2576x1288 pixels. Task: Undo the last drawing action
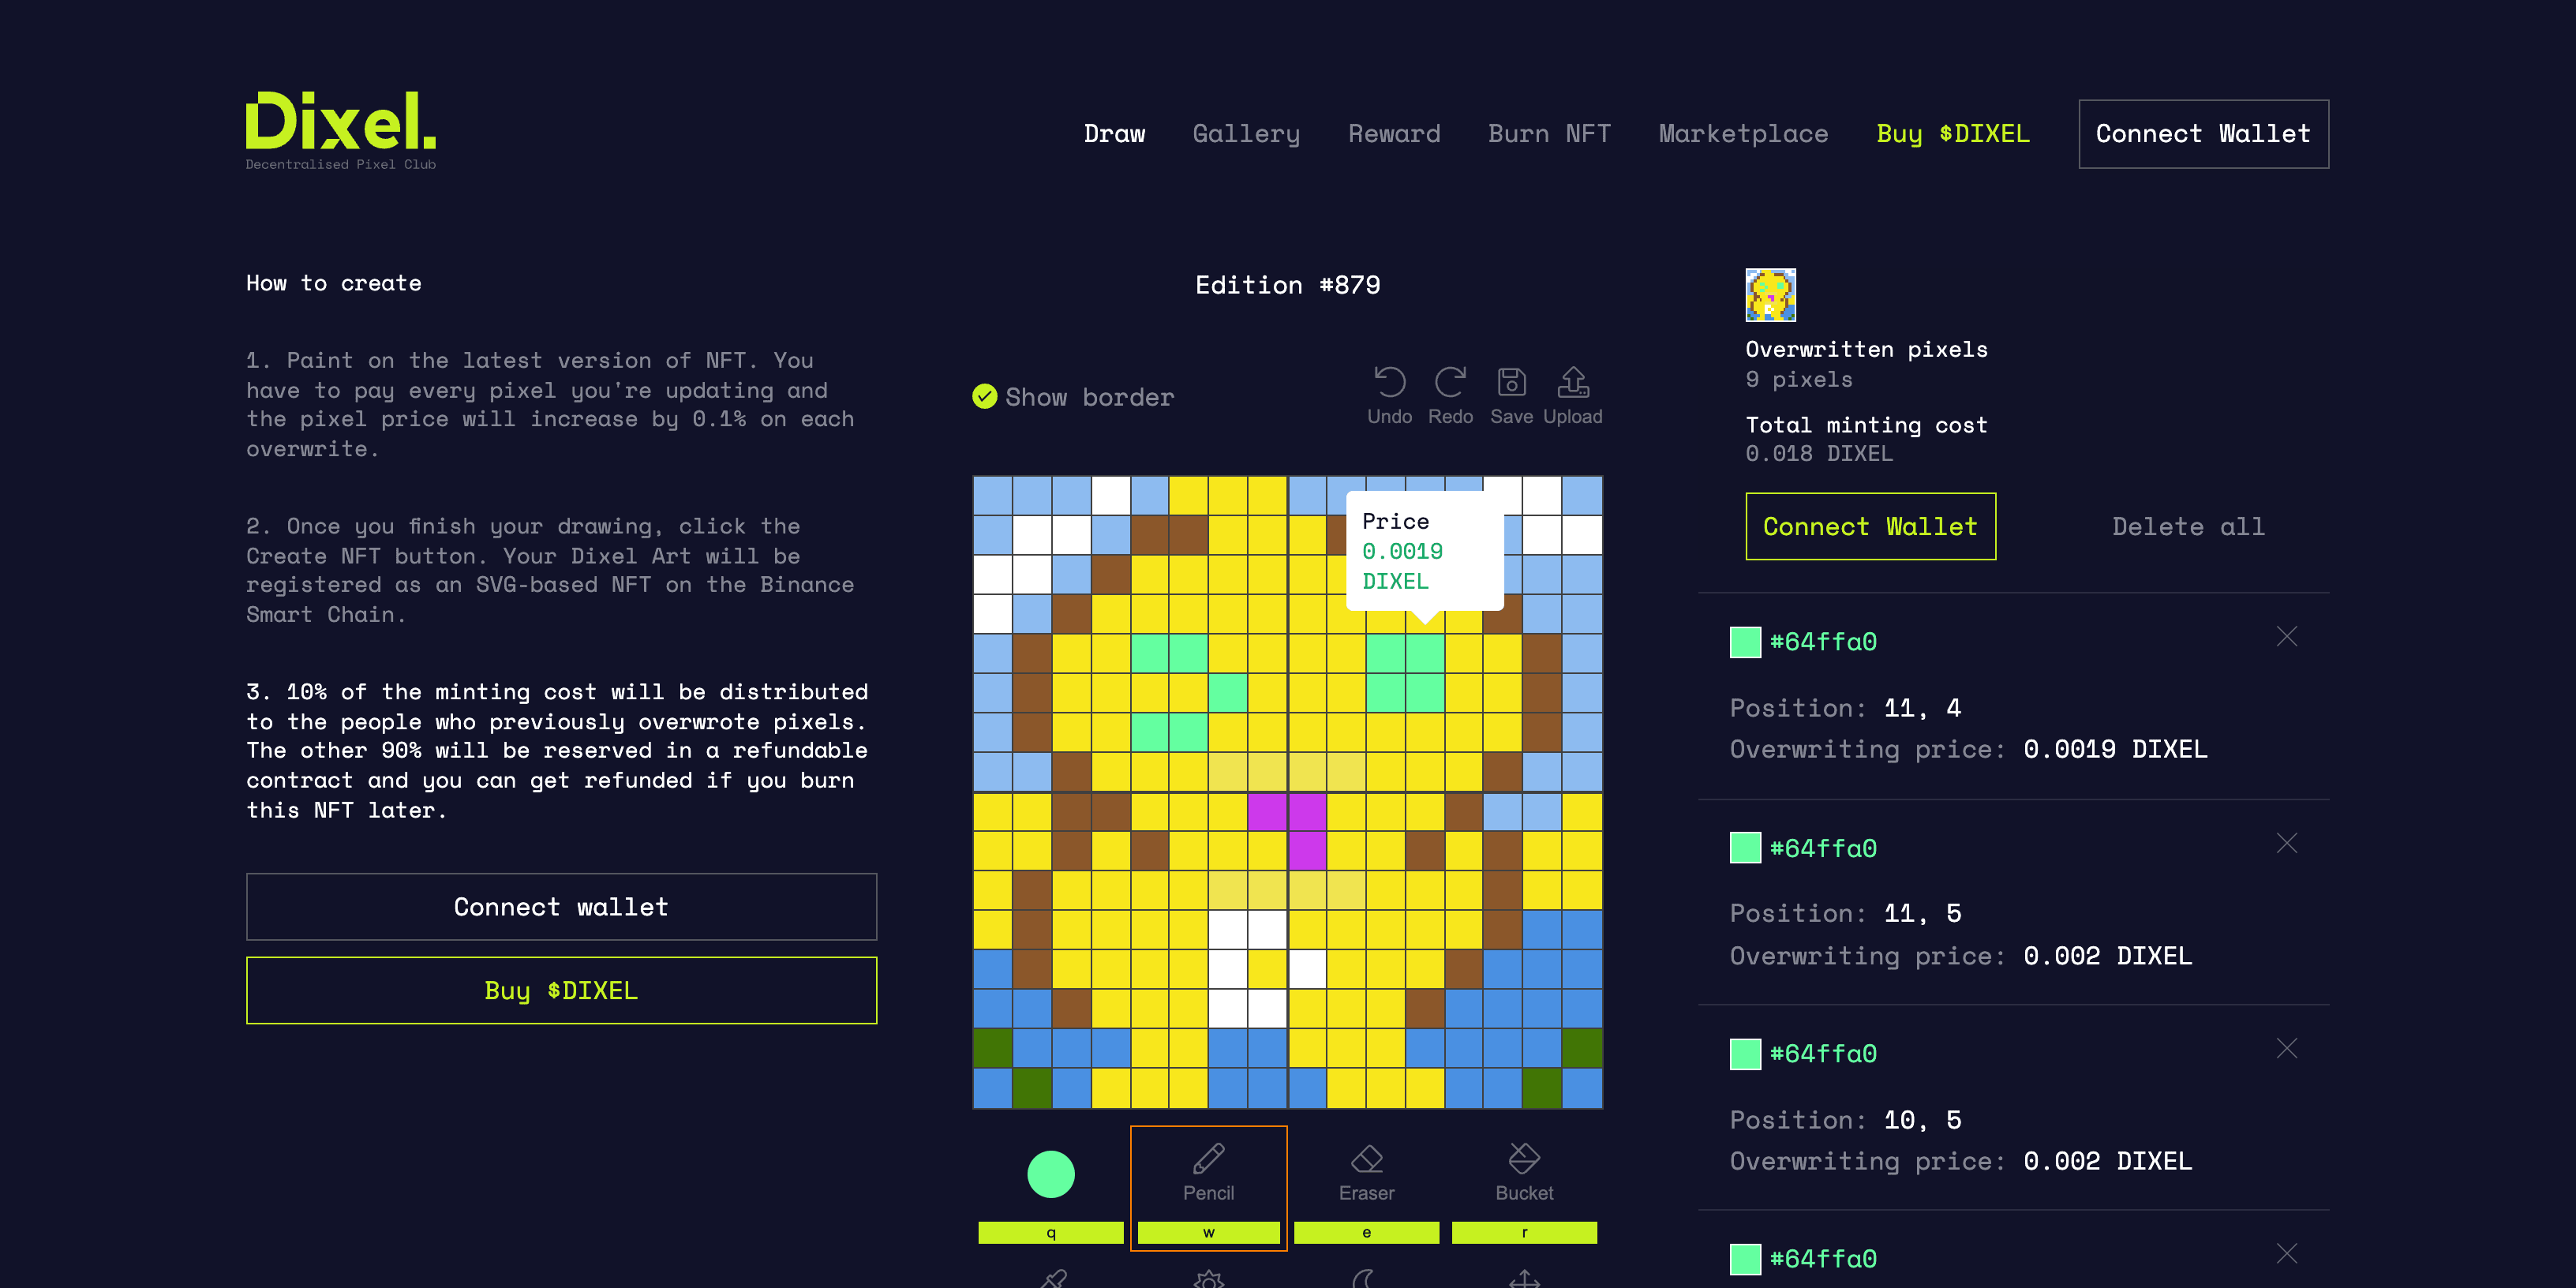click(x=1389, y=396)
